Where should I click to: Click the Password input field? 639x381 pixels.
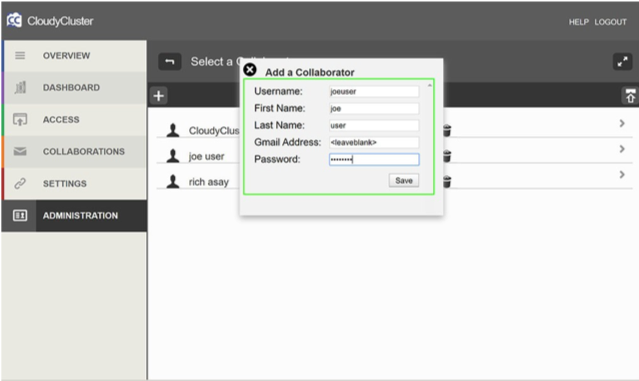click(374, 159)
